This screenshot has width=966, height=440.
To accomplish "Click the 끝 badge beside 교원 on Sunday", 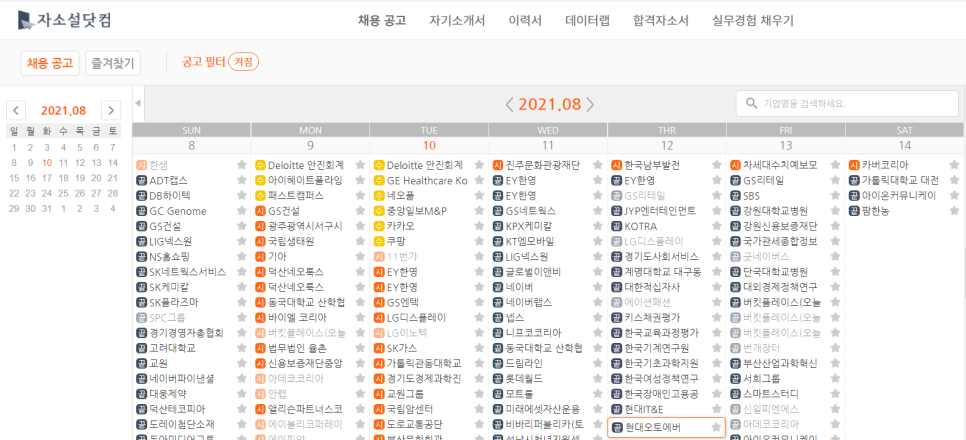I will pyautogui.click(x=141, y=364).
